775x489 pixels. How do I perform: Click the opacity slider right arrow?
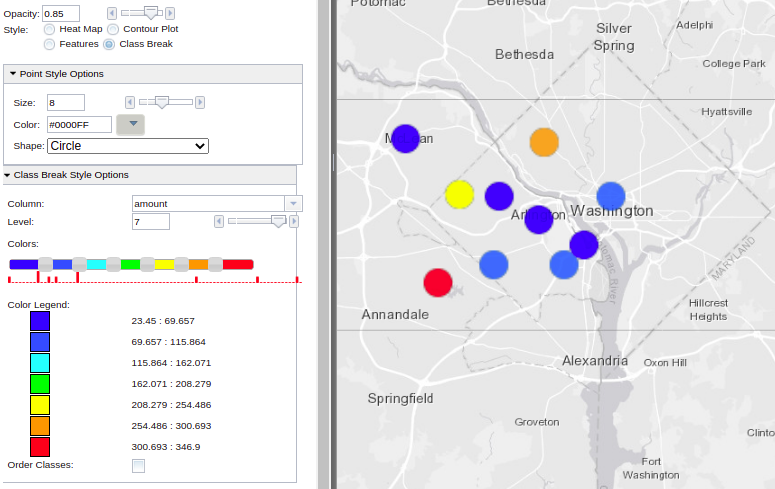pos(170,13)
